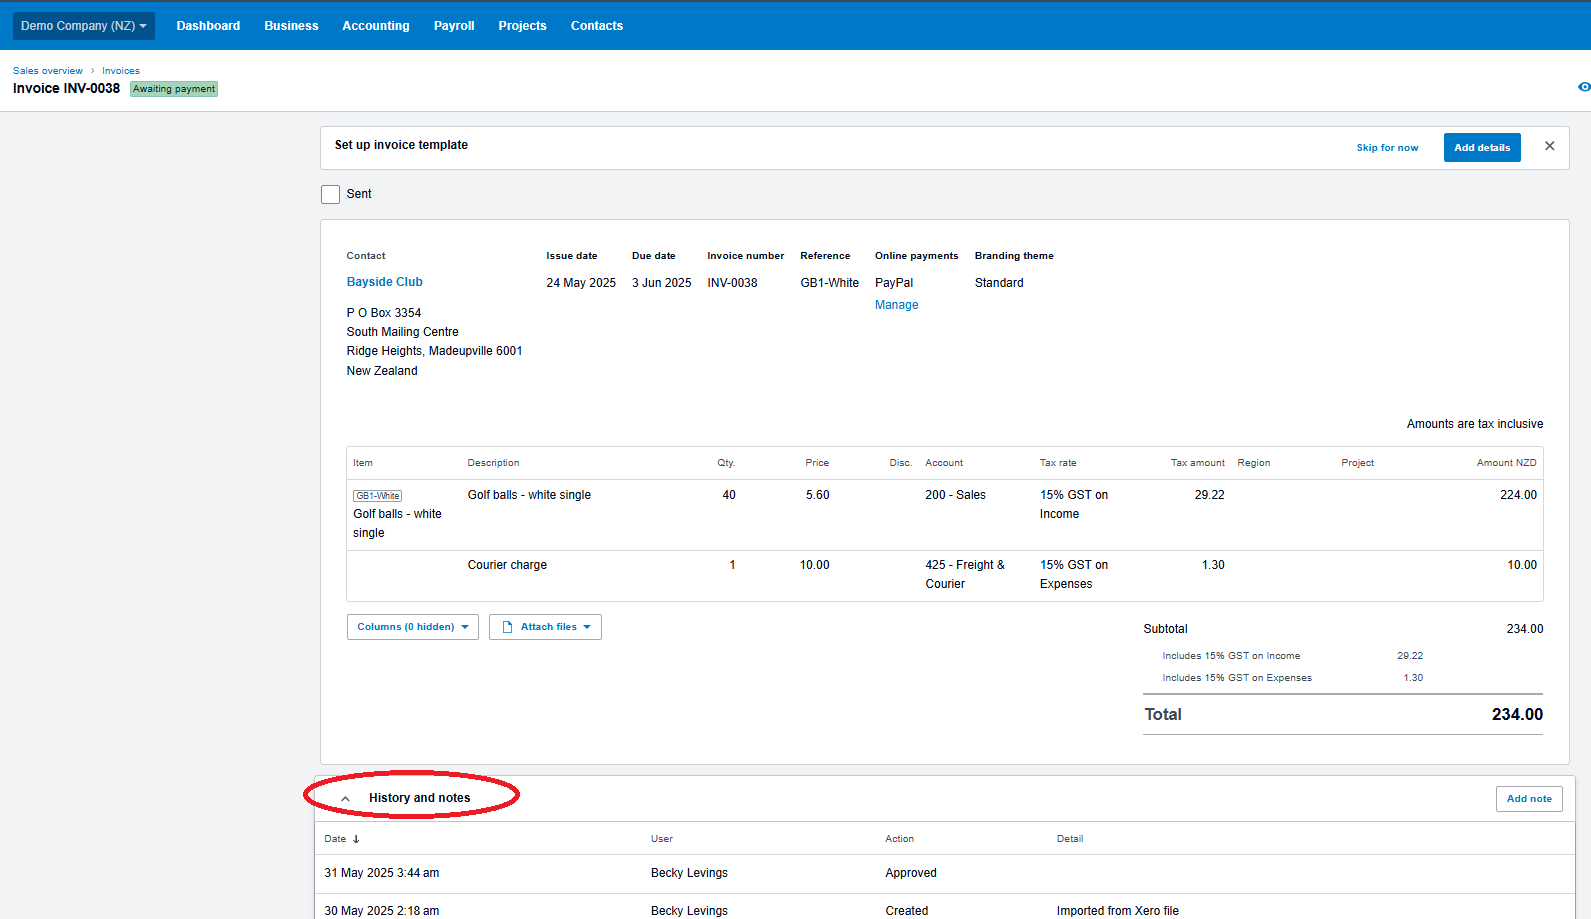Screen dimensions: 1591x919
Task: Click the 15% GST on Income tax rate cell
Action: [1074, 505]
